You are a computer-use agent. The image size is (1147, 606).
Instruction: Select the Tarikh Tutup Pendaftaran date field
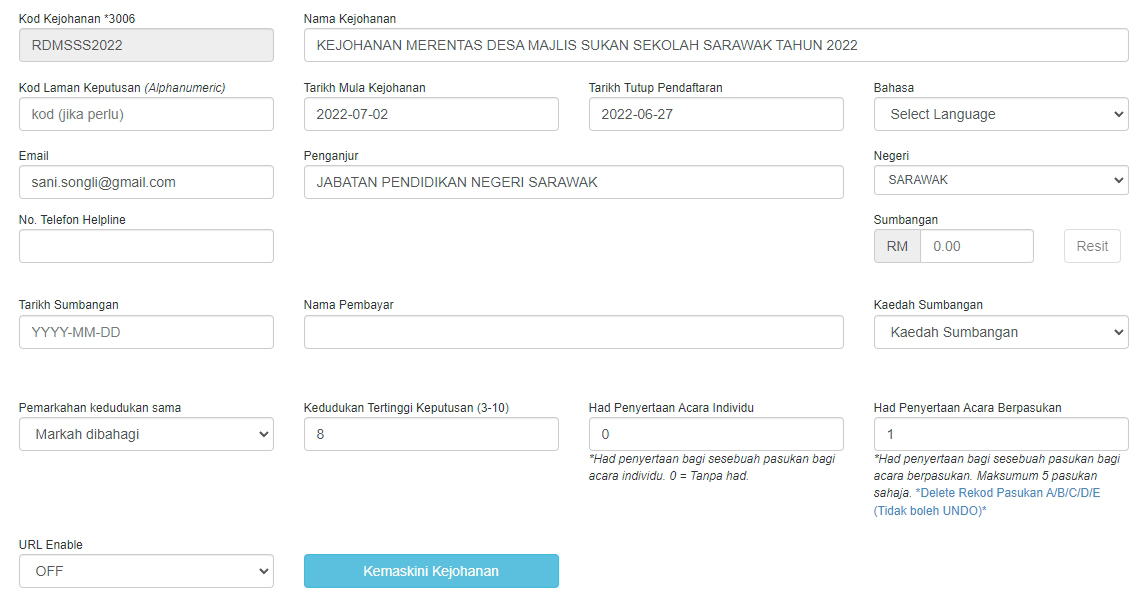click(x=716, y=114)
